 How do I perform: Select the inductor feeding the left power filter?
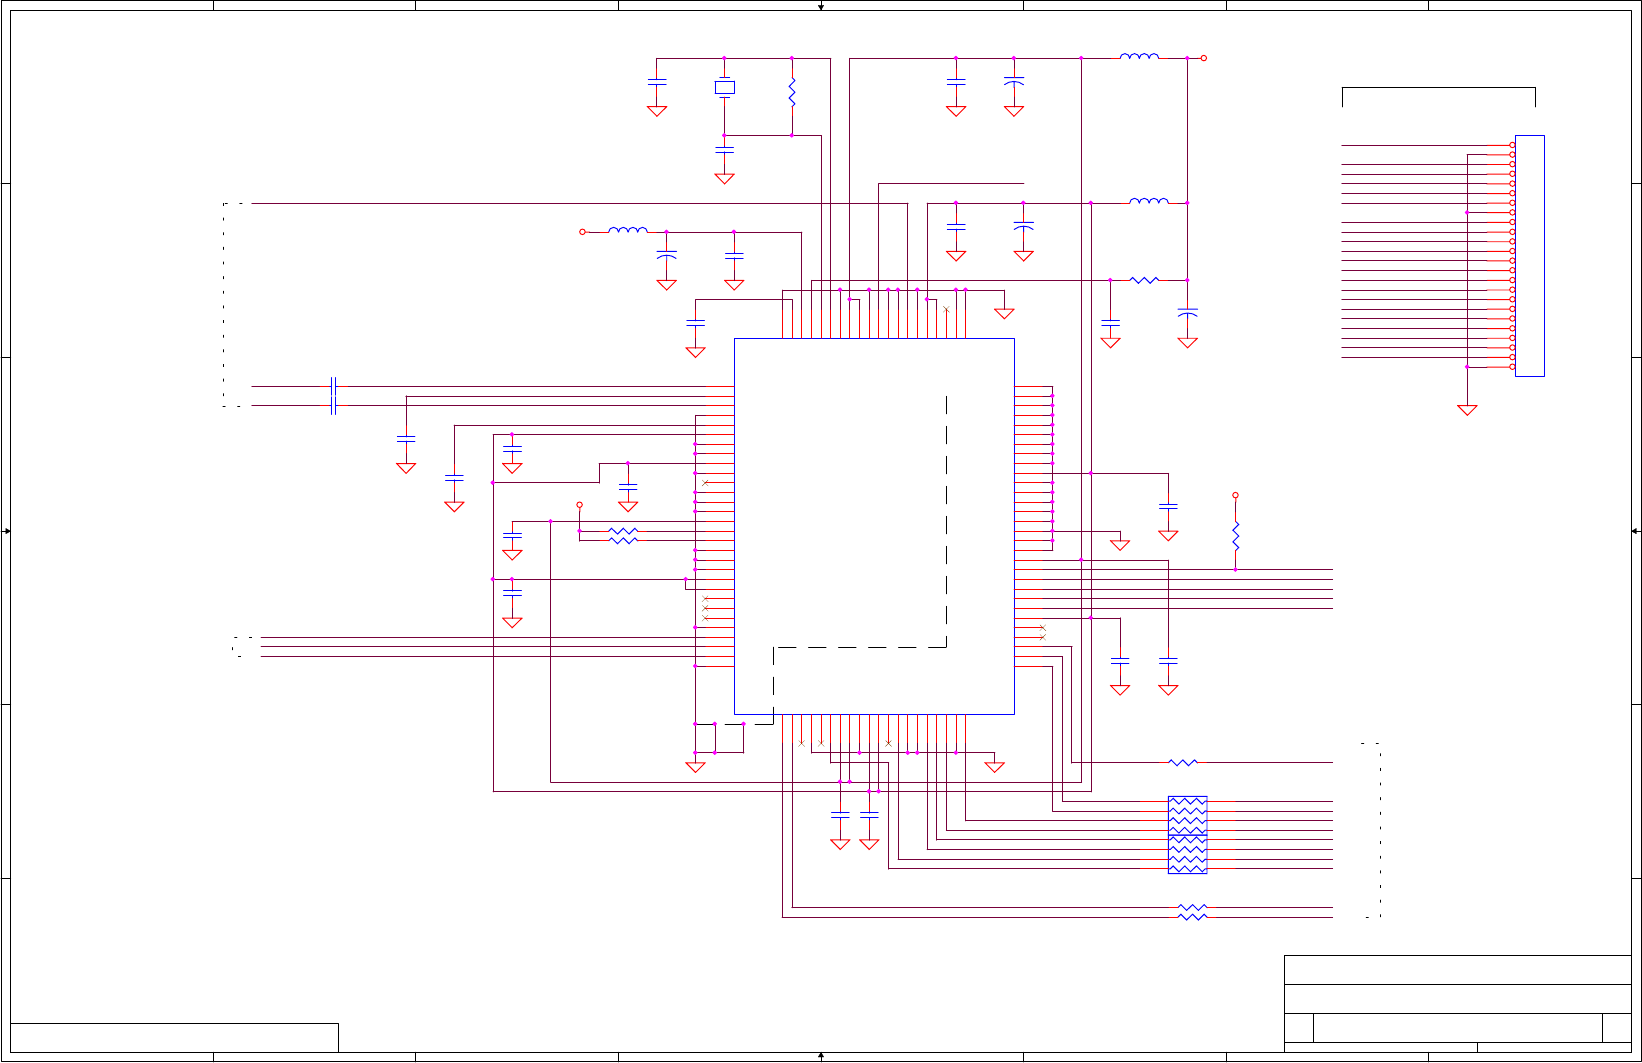coord(628,230)
